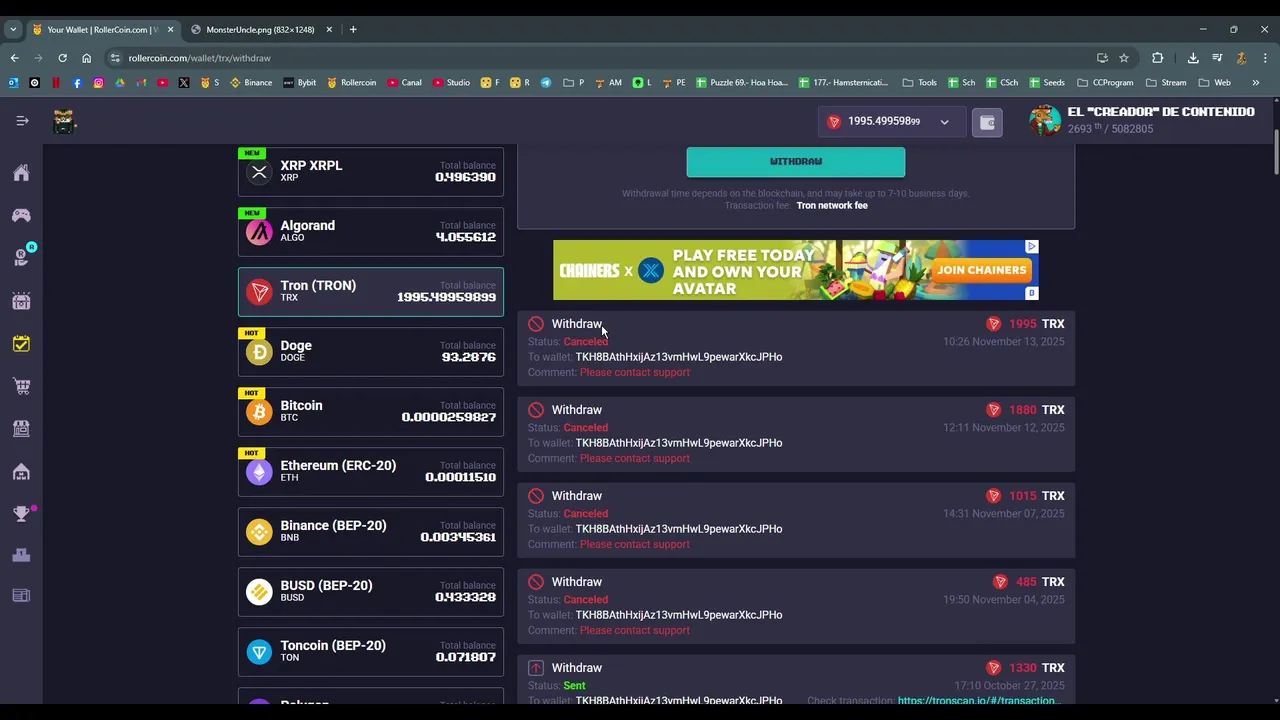Click the browser home button
Screen dimensions: 1280x720
[x=86, y=58]
